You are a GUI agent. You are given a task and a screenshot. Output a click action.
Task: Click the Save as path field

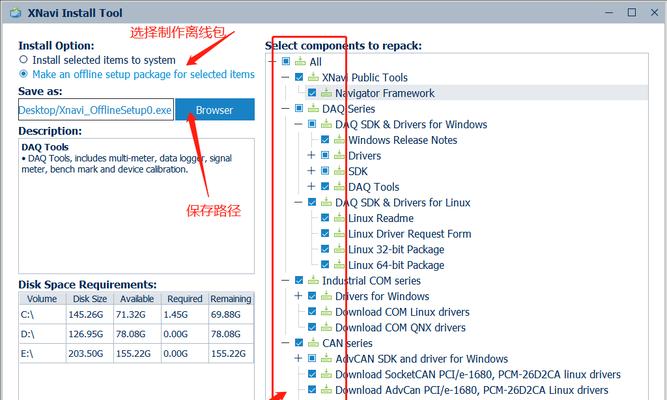pos(96,110)
